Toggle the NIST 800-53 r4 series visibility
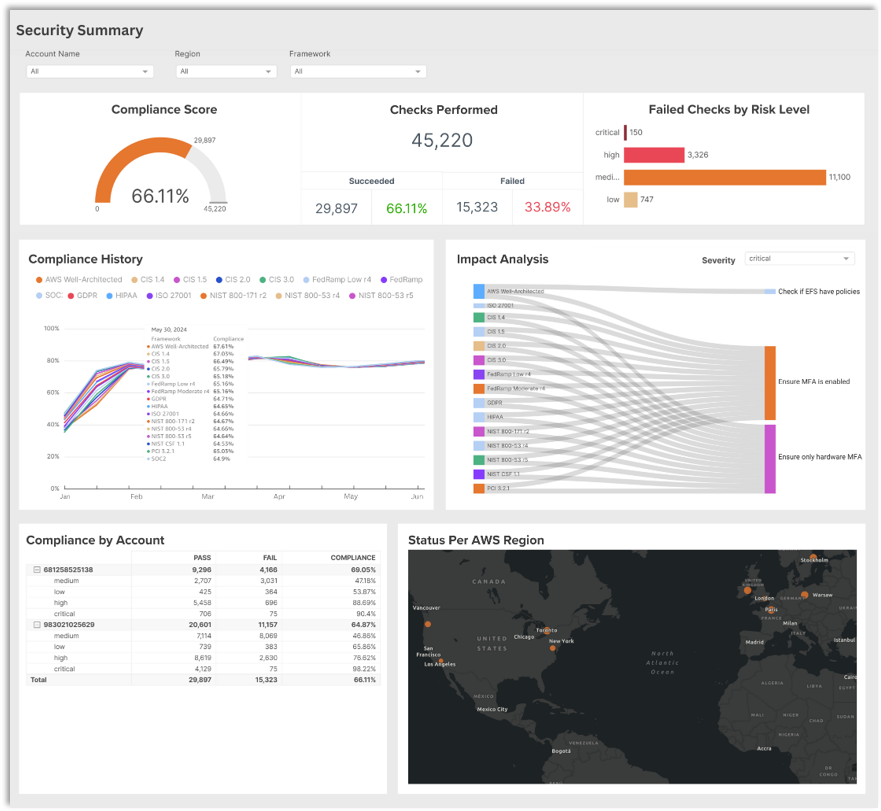881x811 pixels. tap(278, 294)
